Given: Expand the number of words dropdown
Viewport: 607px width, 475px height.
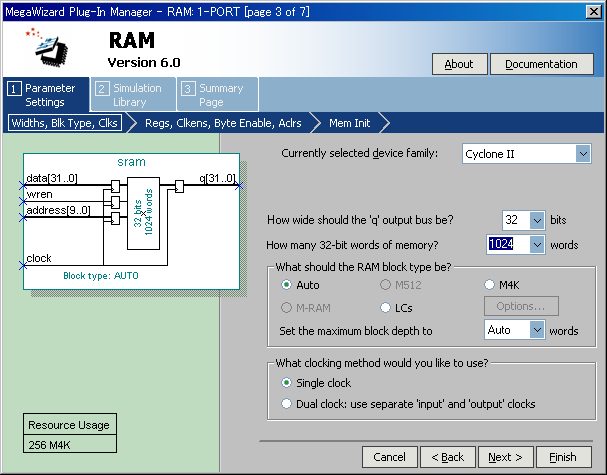Looking at the screenshot, I should tap(537, 245).
